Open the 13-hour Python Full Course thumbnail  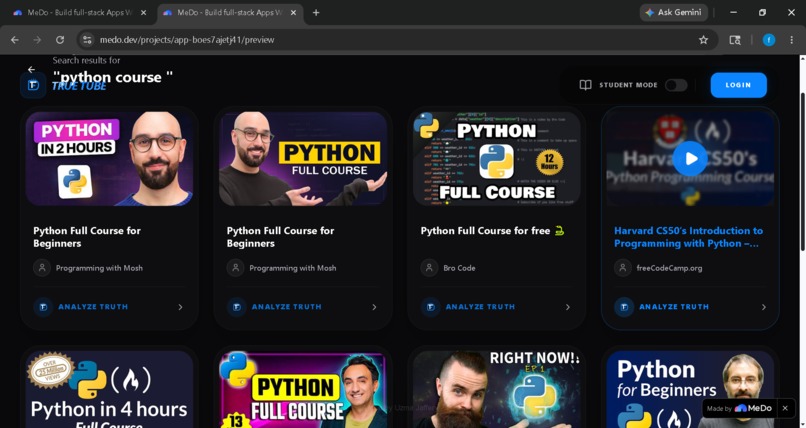[303, 389]
